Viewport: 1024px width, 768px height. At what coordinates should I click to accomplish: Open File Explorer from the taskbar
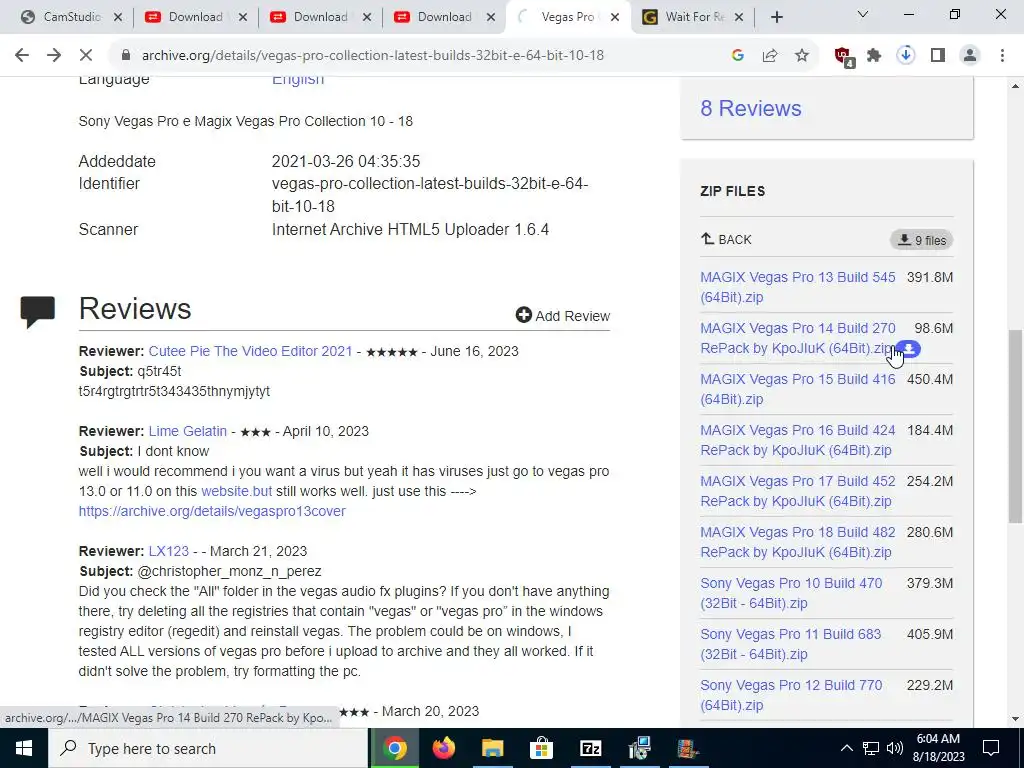click(x=493, y=748)
